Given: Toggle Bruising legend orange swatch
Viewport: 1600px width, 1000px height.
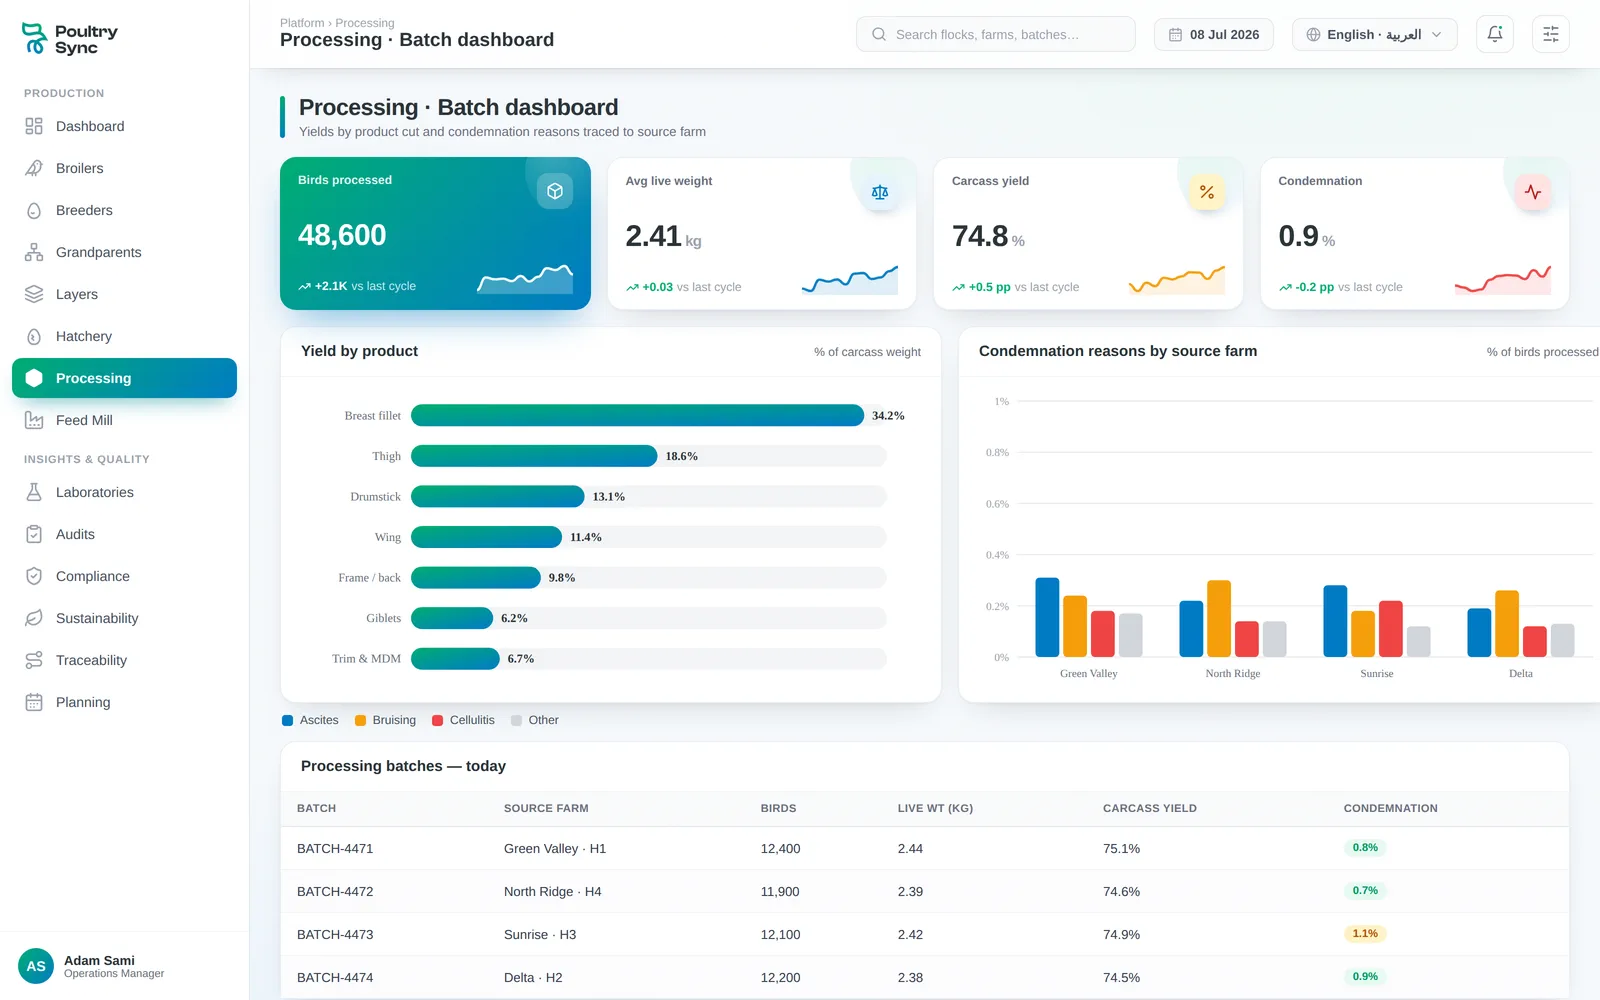Looking at the screenshot, I should pyautogui.click(x=361, y=720).
